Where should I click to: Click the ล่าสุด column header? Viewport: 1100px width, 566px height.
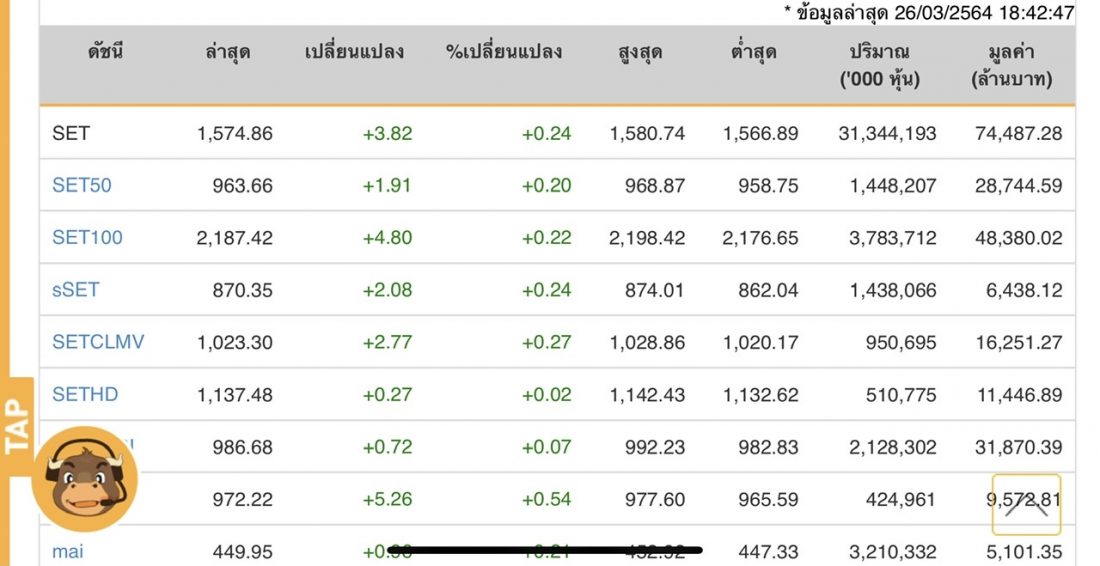[227, 52]
